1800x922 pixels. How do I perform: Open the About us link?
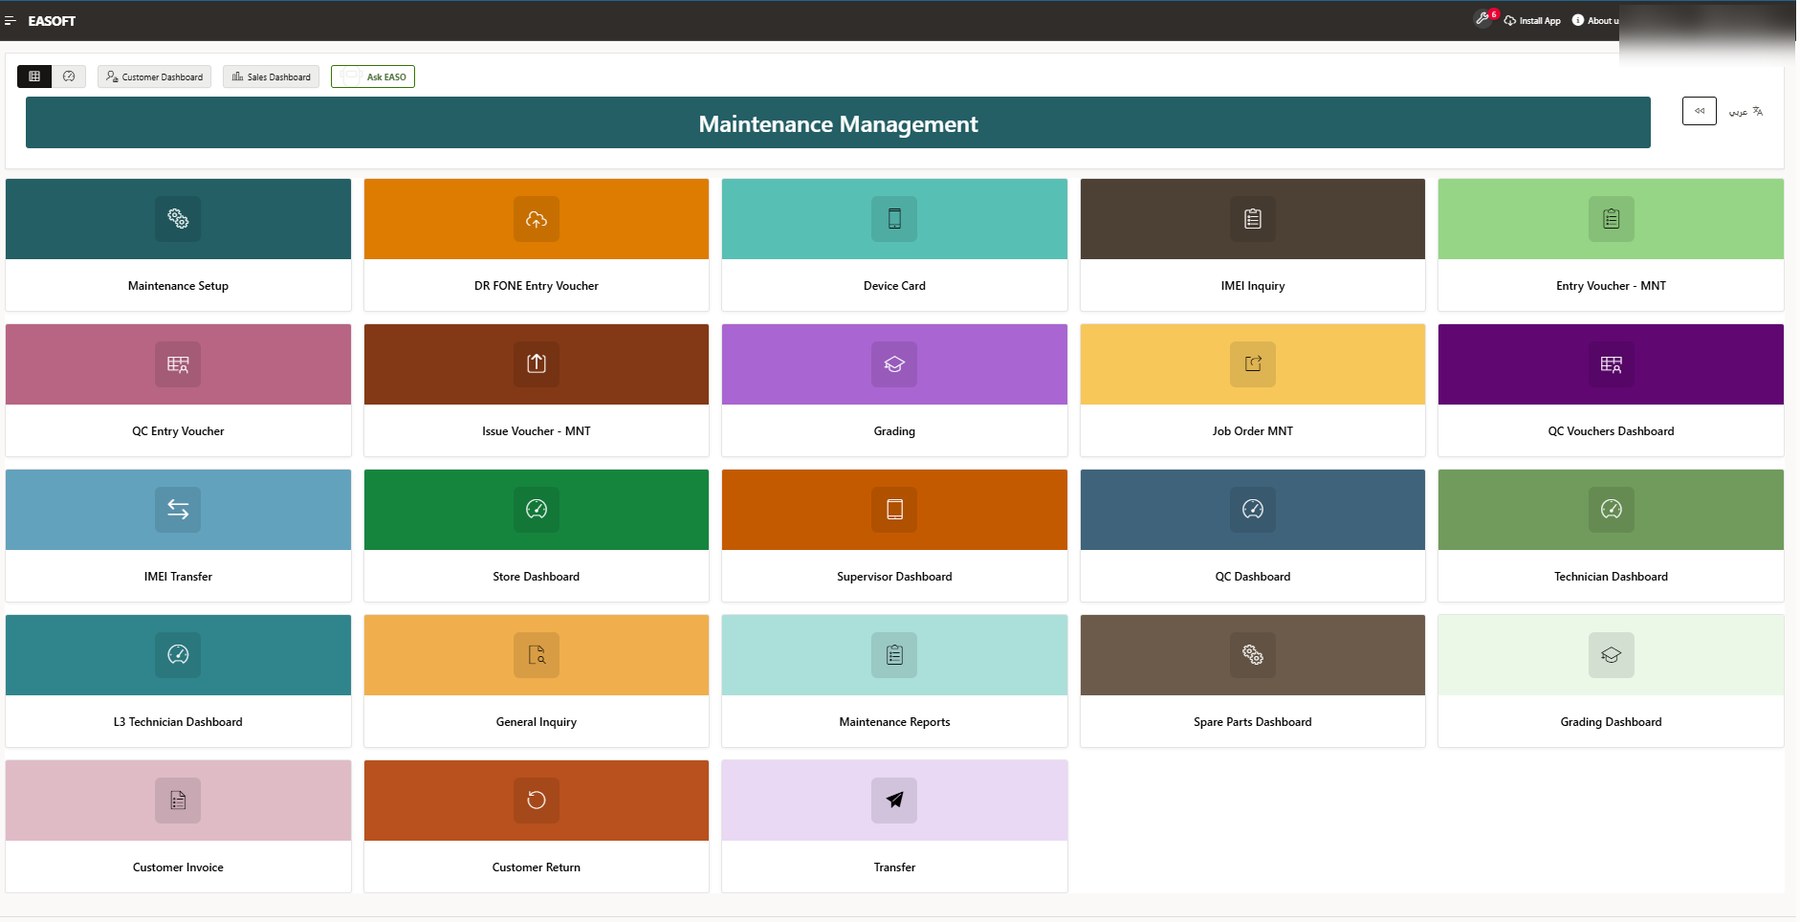(1597, 21)
